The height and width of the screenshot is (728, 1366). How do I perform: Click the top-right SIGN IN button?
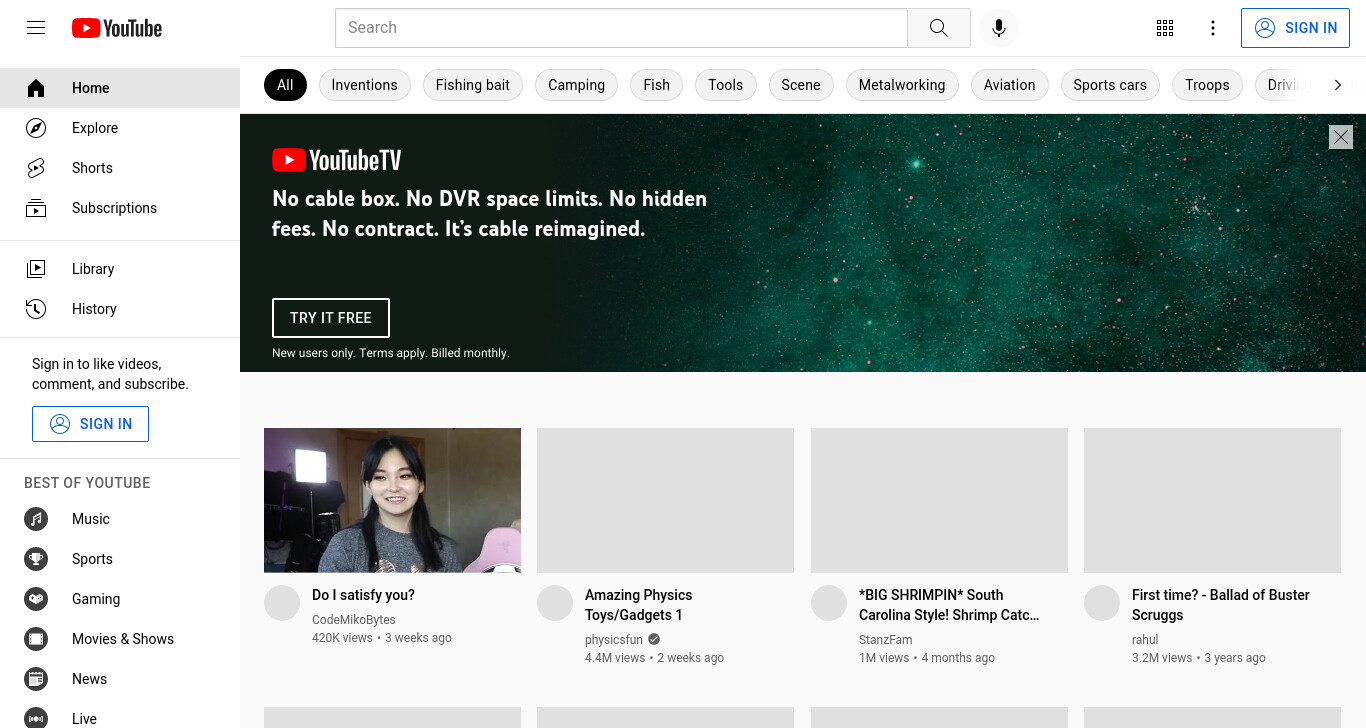(1295, 28)
